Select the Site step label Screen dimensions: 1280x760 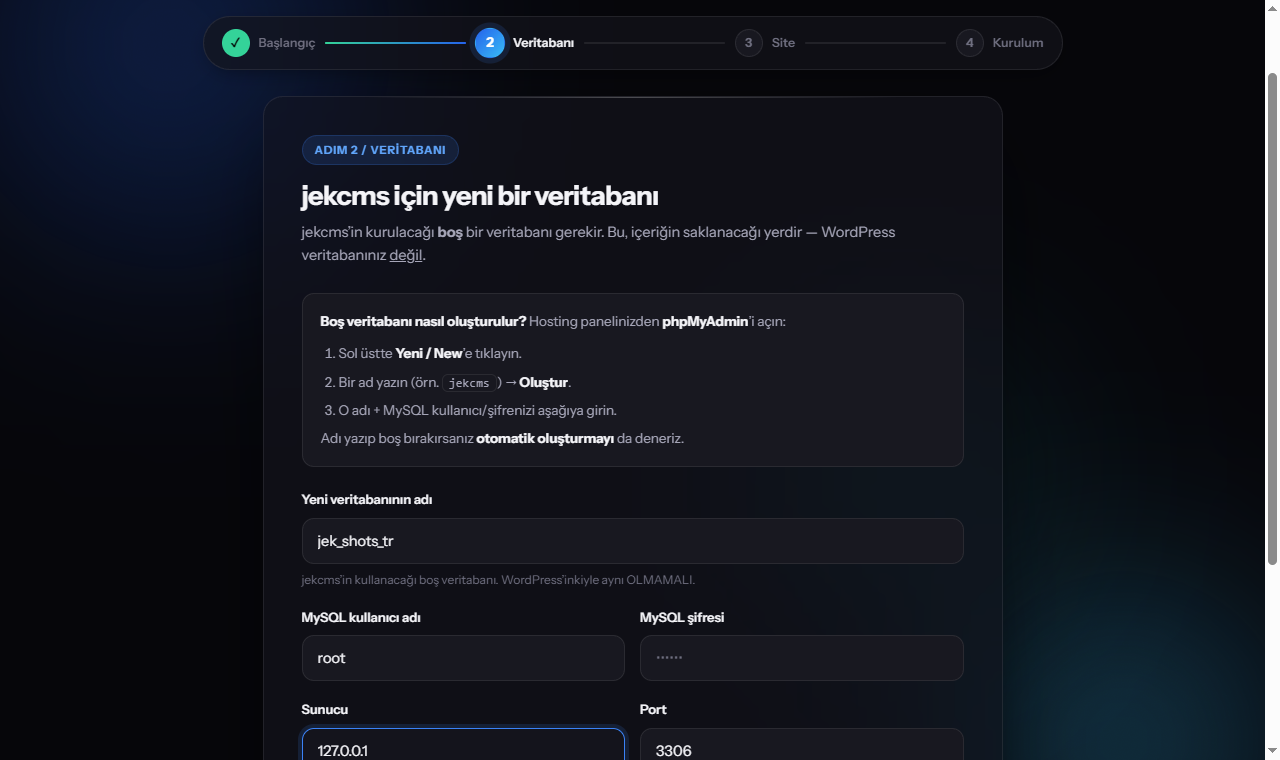coord(783,43)
